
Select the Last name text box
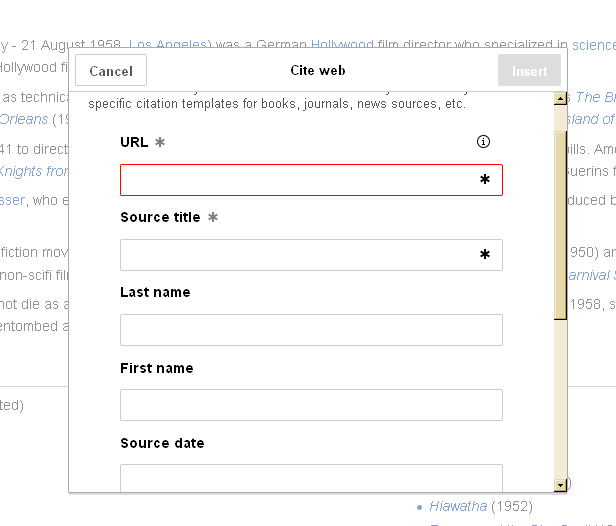pos(311,330)
